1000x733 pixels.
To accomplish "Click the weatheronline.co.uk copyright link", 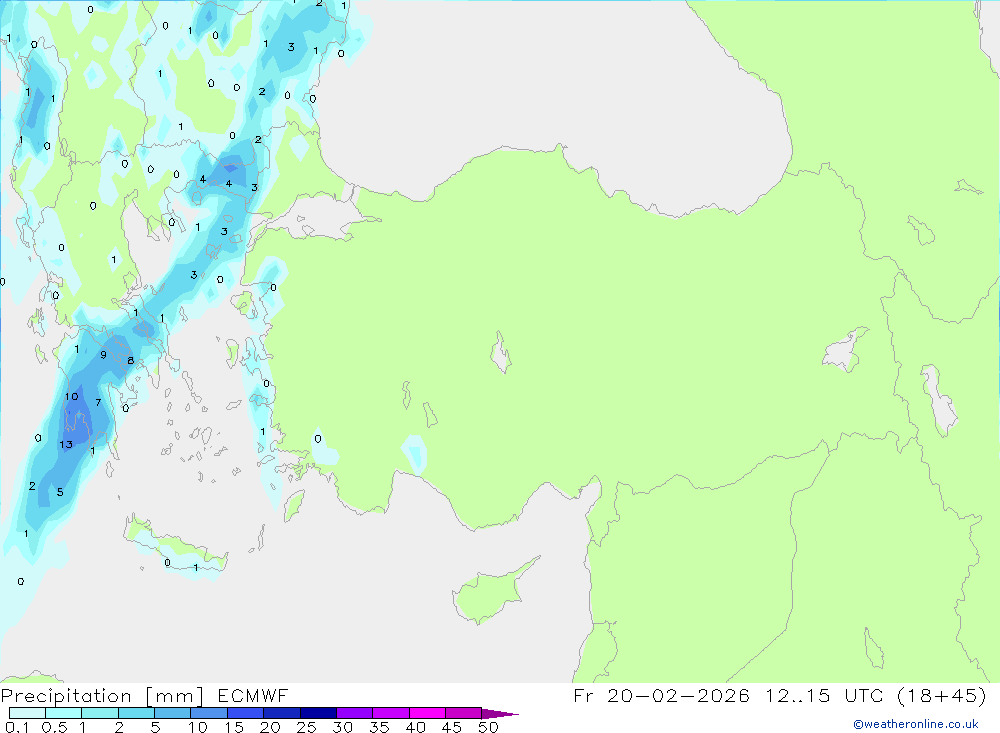I will (x=916, y=724).
